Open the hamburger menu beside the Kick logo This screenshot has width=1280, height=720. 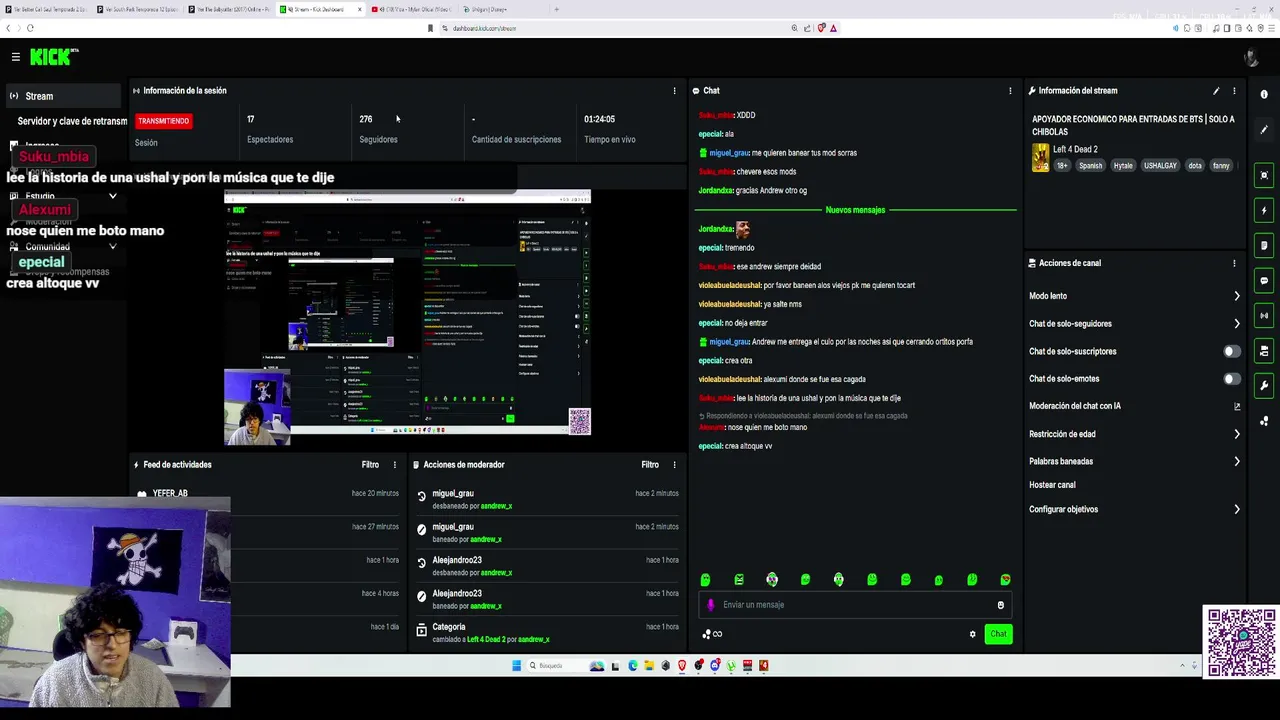pos(15,57)
